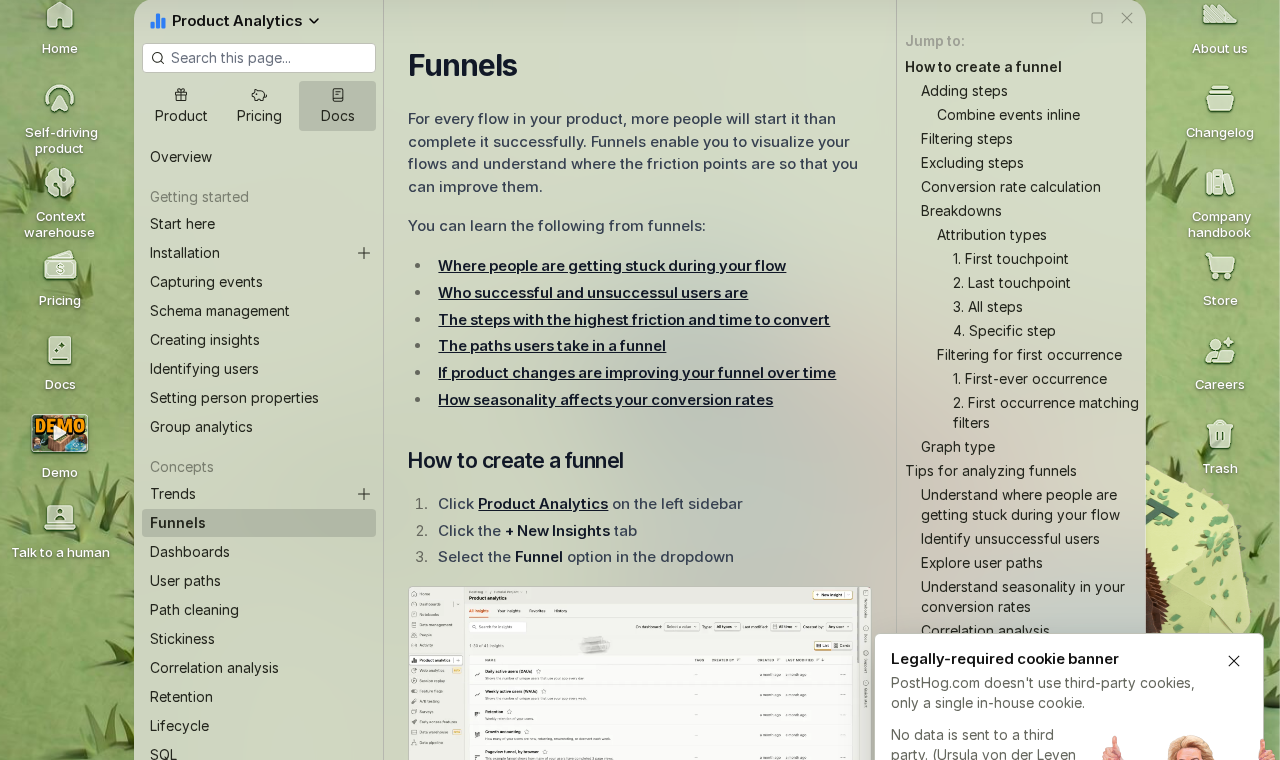Jump to Adding steps
The height and width of the screenshot is (760, 1280).
(x=964, y=91)
